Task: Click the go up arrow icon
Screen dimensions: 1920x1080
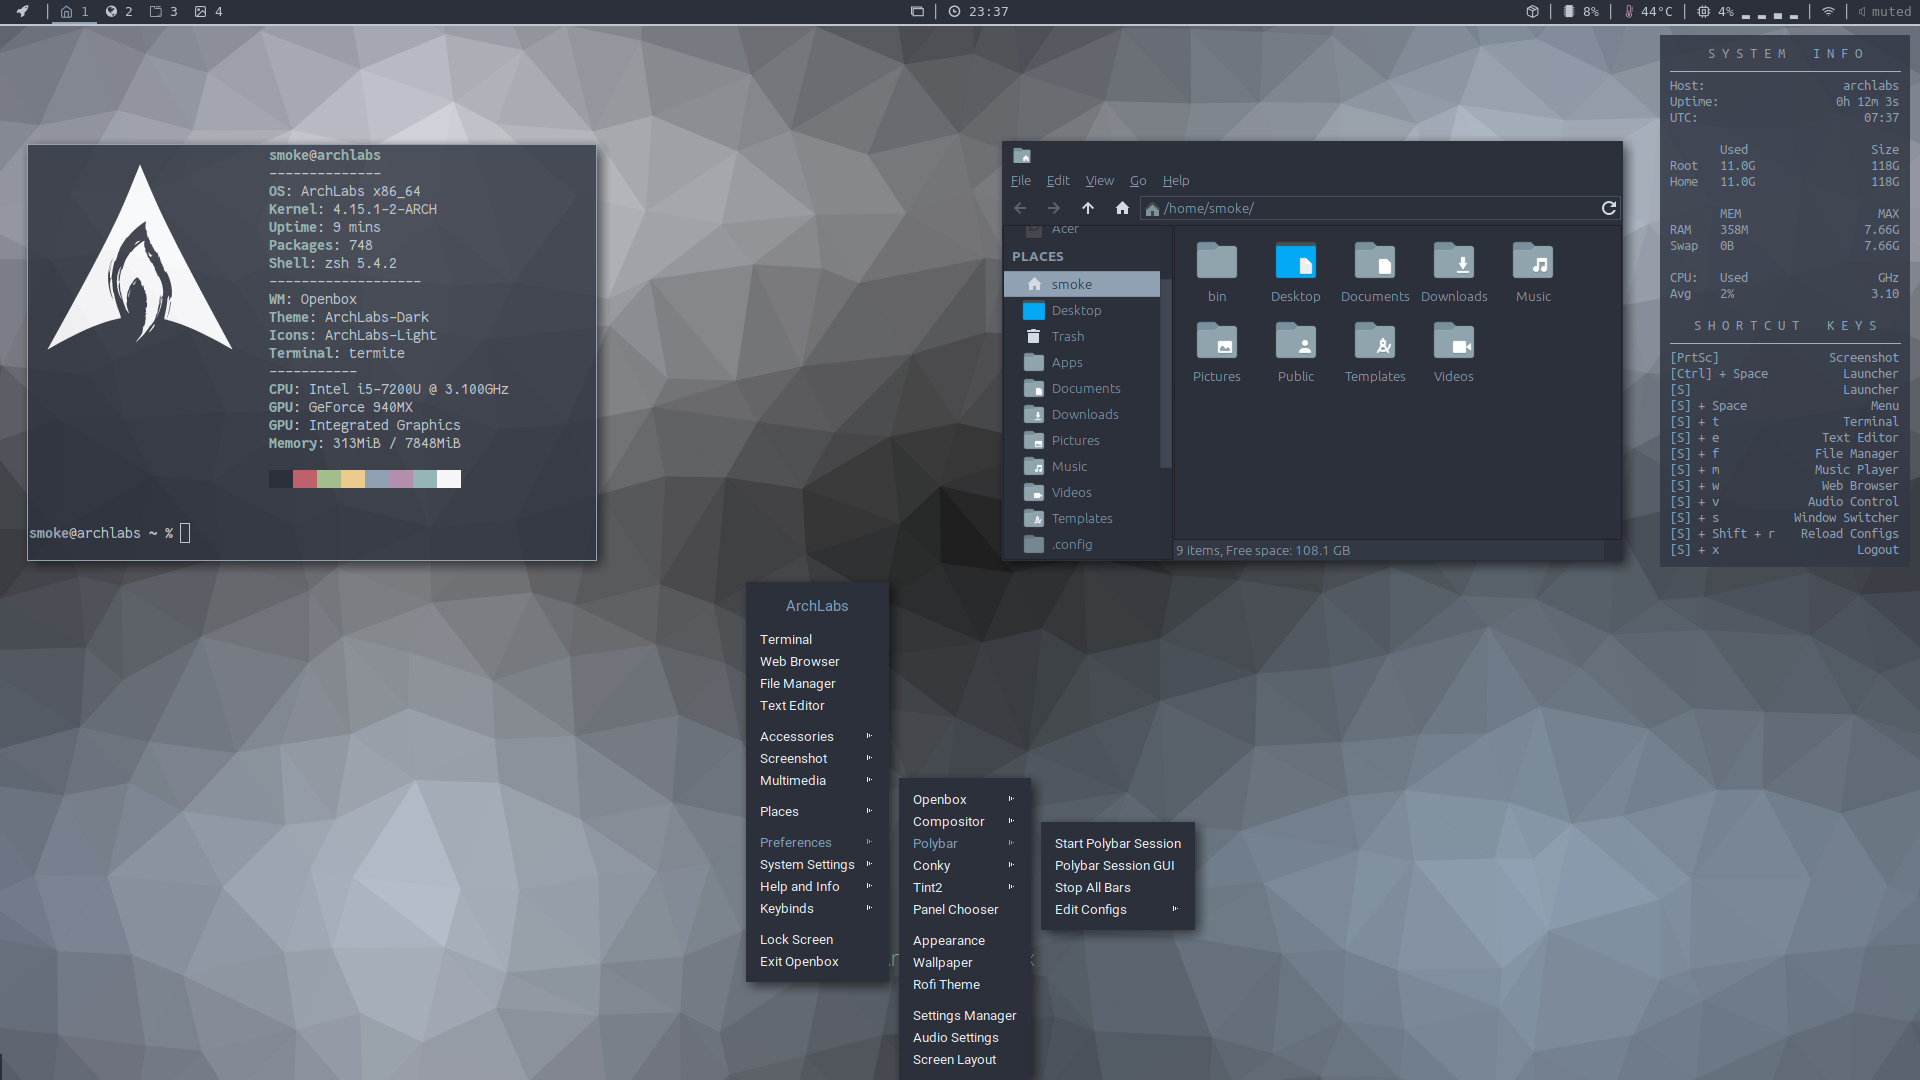Action: pos(1088,208)
